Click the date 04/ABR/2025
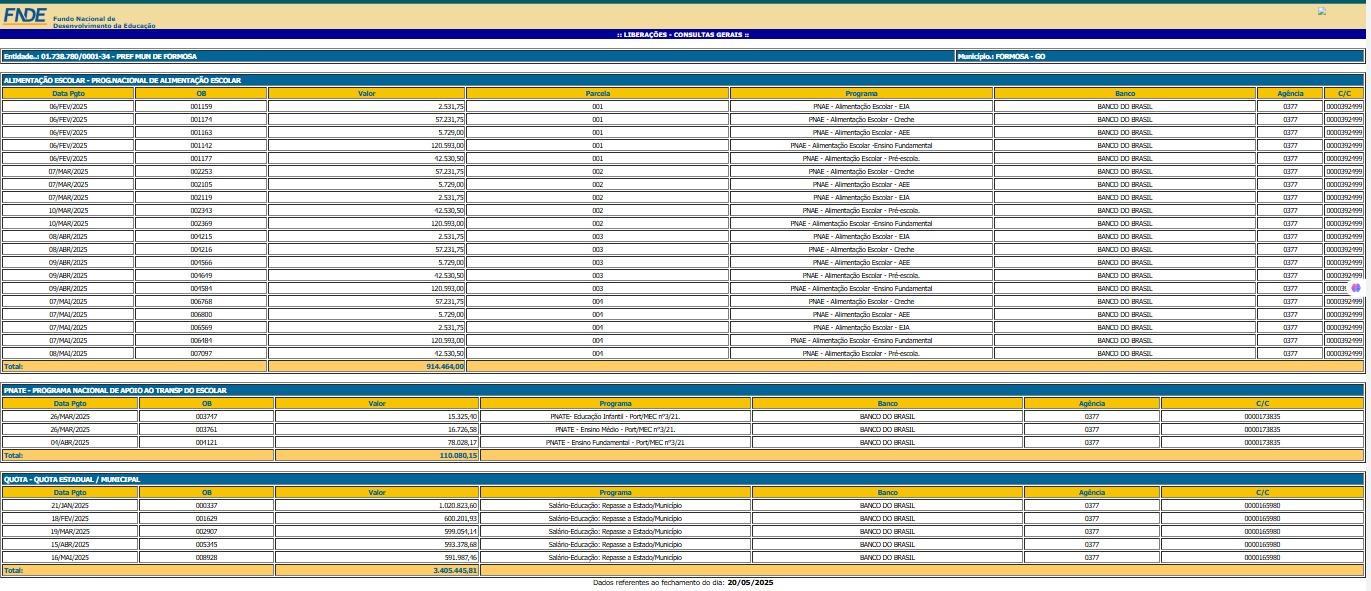The height and width of the screenshot is (591, 1371). coord(70,442)
